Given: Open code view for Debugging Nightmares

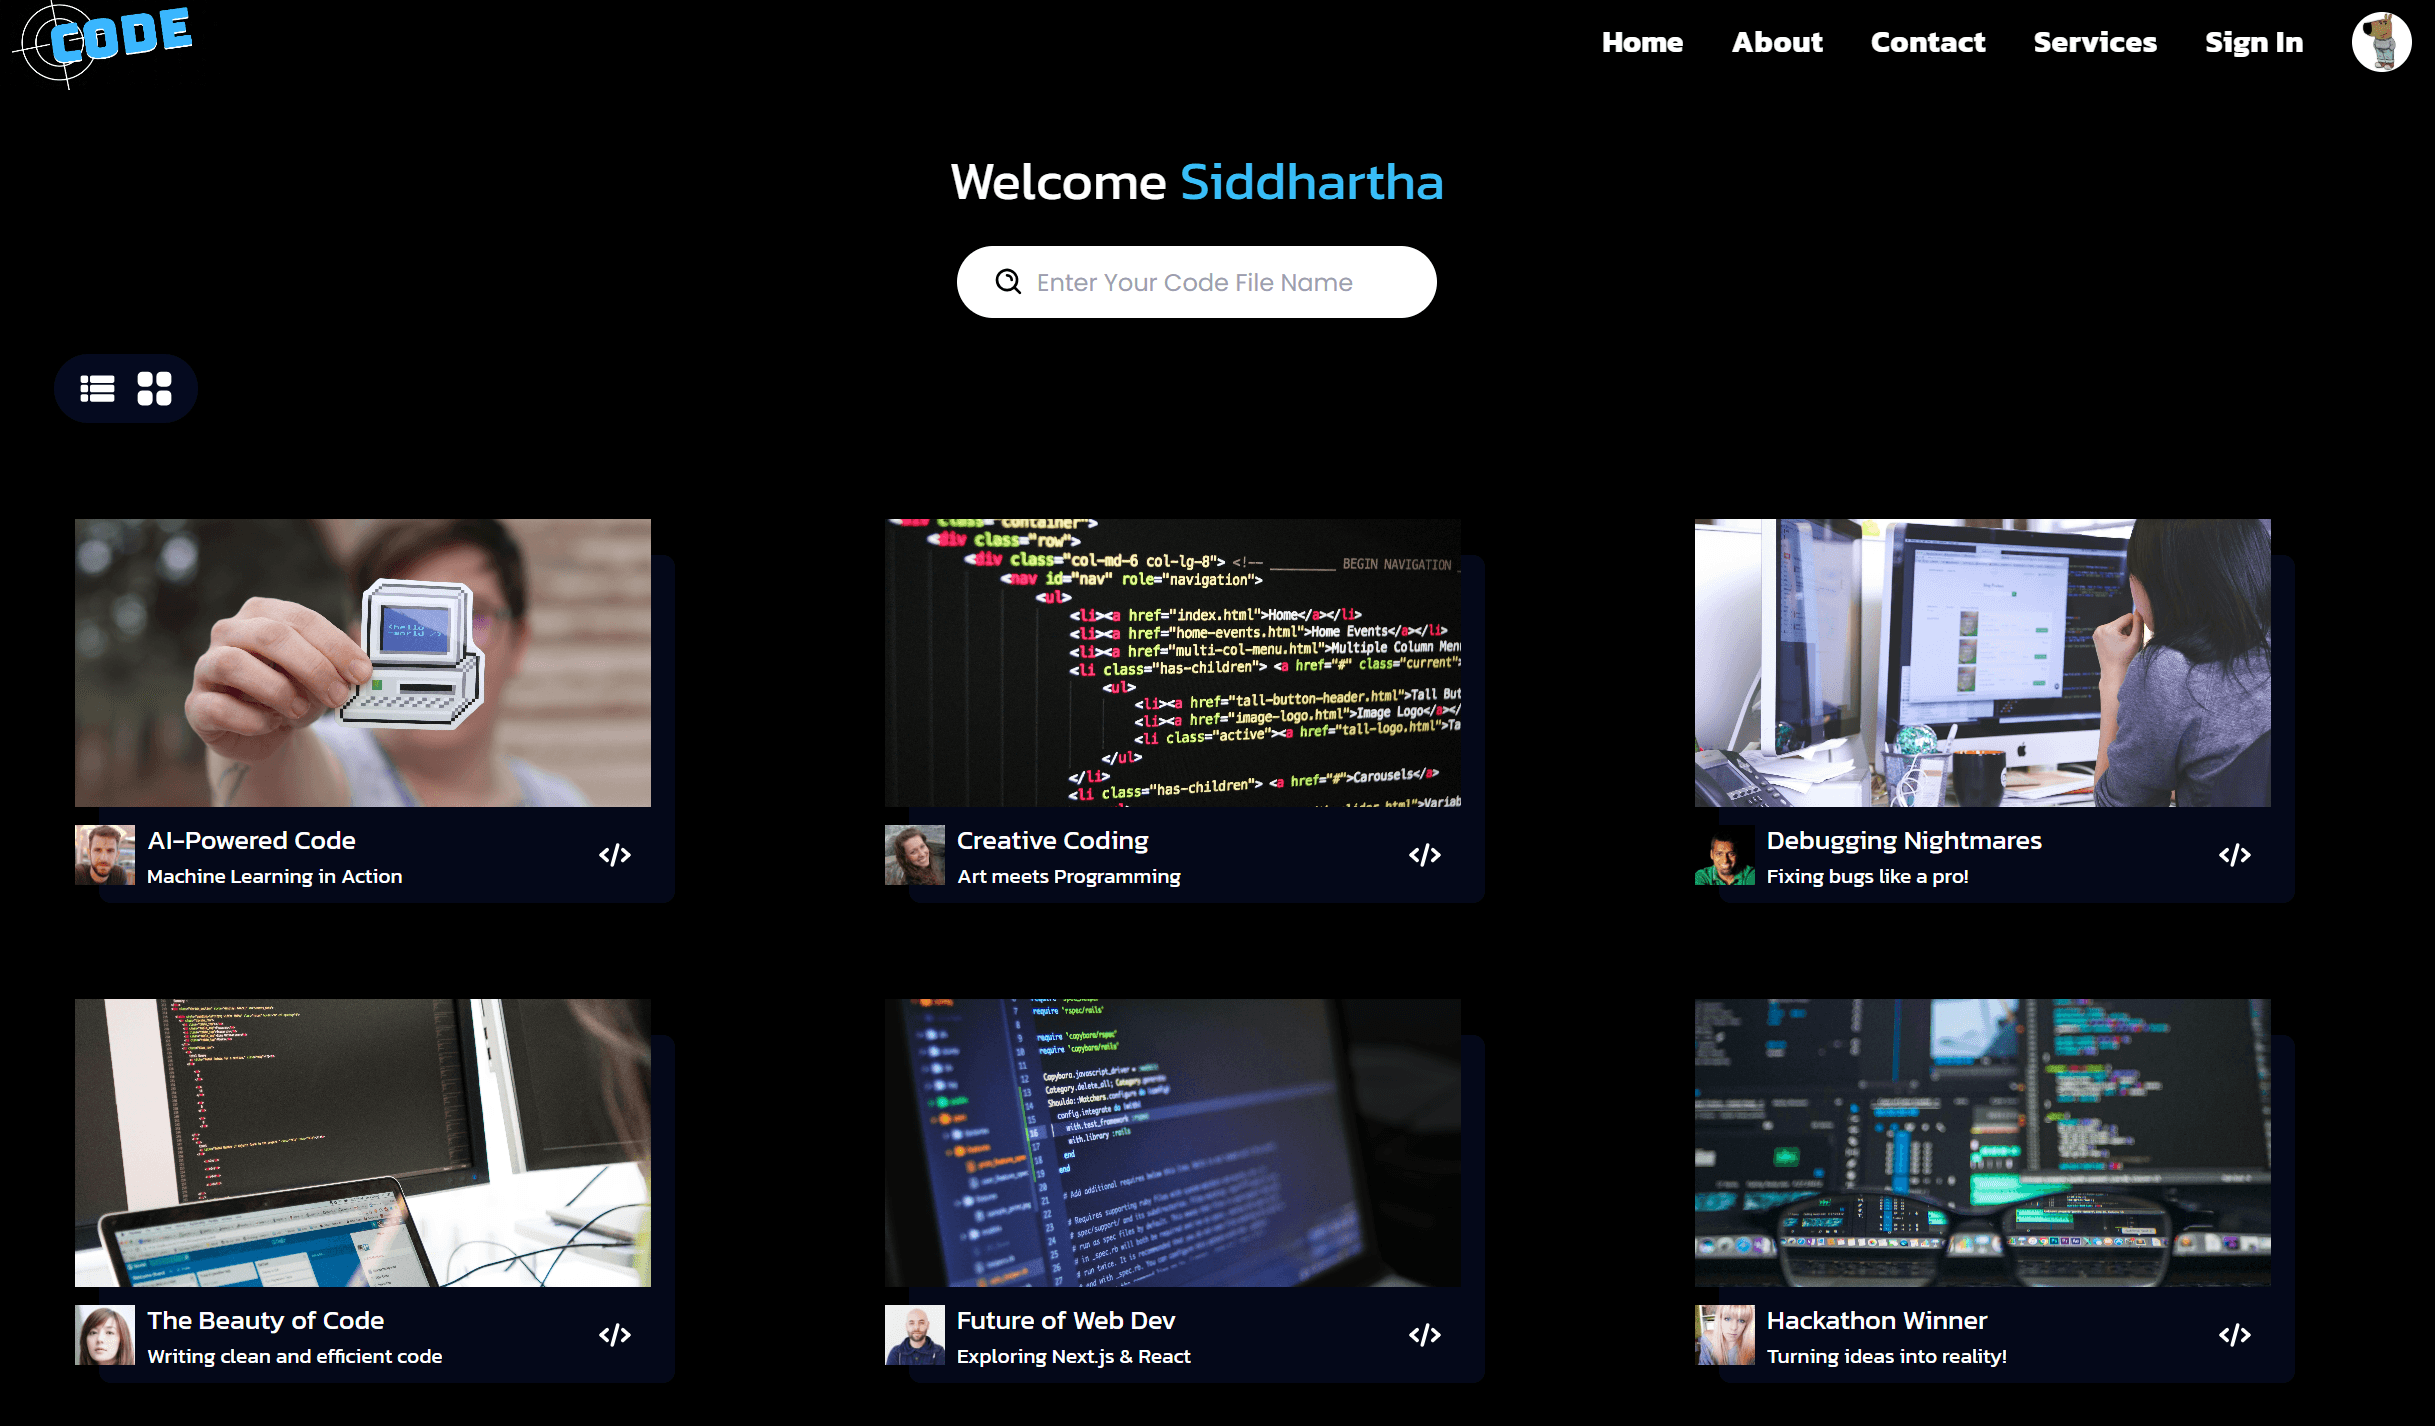Looking at the screenshot, I should click(x=2236, y=854).
